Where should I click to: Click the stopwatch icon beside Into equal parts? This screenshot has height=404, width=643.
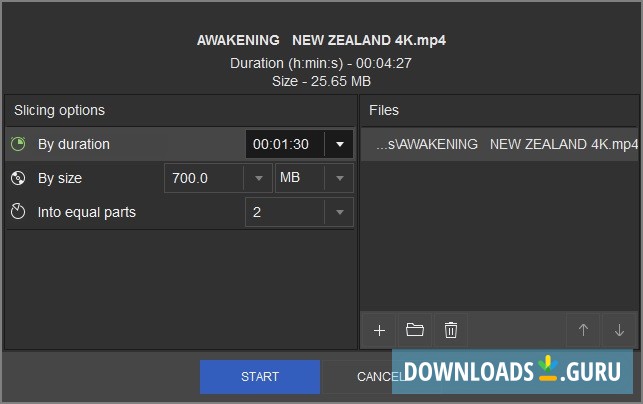click(18, 212)
